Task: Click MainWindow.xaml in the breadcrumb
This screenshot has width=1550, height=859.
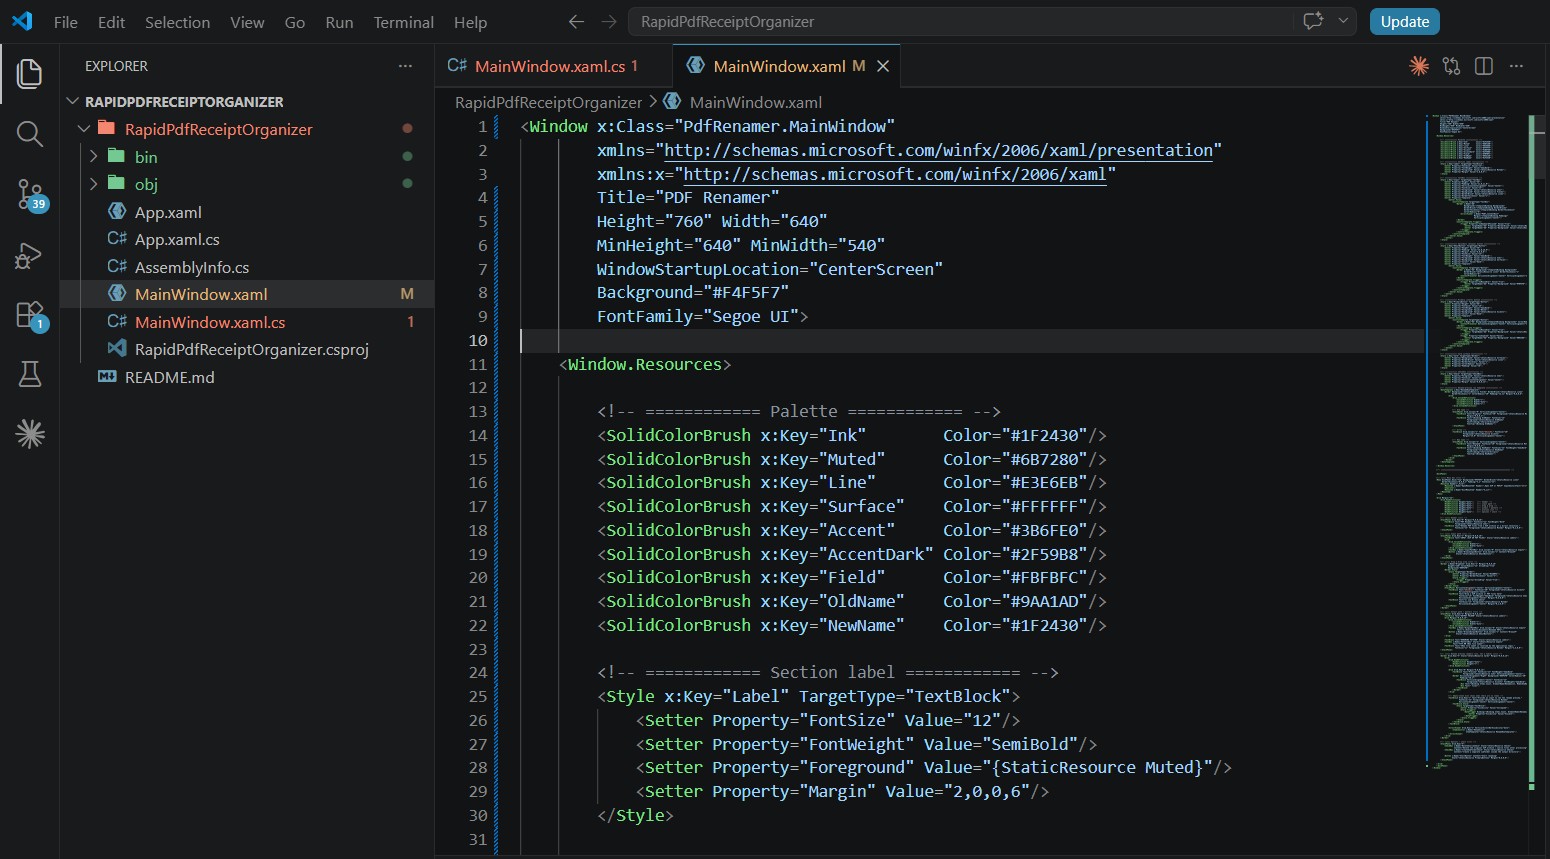Action: click(756, 102)
